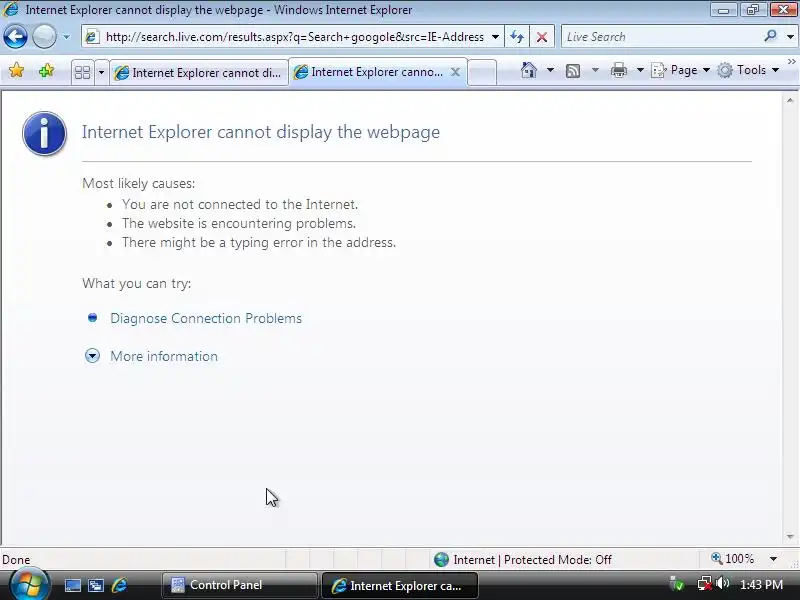Click the network disconnected tray icon
The height and width of the screenshot is (600, 800).
[704, 584]
